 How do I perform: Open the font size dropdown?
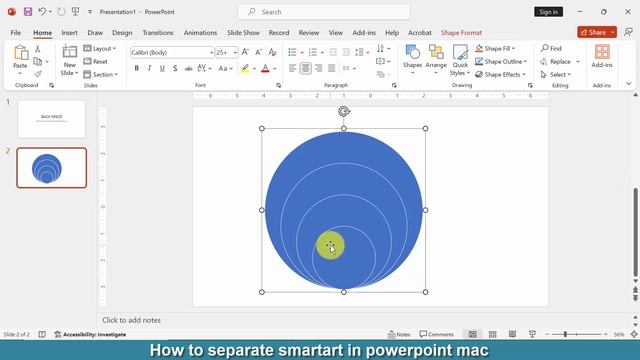[235, 53]
